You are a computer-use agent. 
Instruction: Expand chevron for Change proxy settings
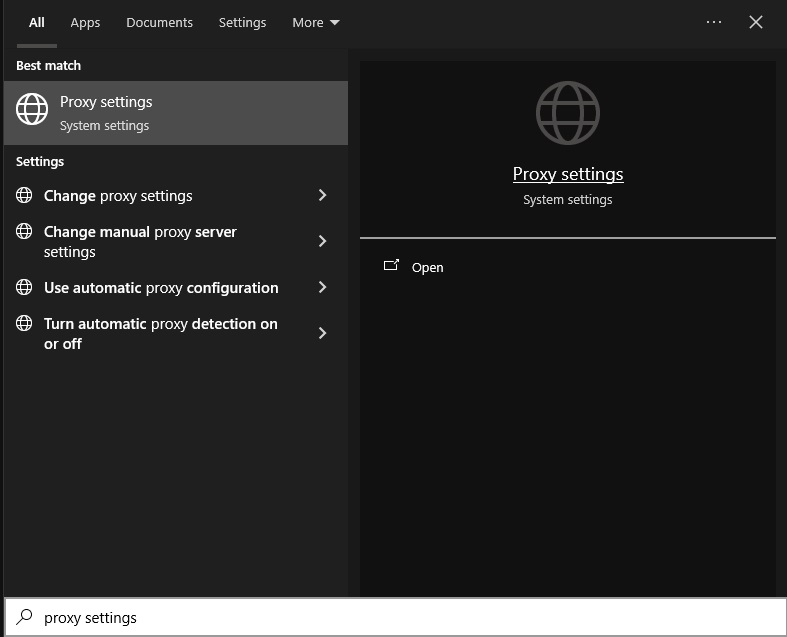(323, 195)
